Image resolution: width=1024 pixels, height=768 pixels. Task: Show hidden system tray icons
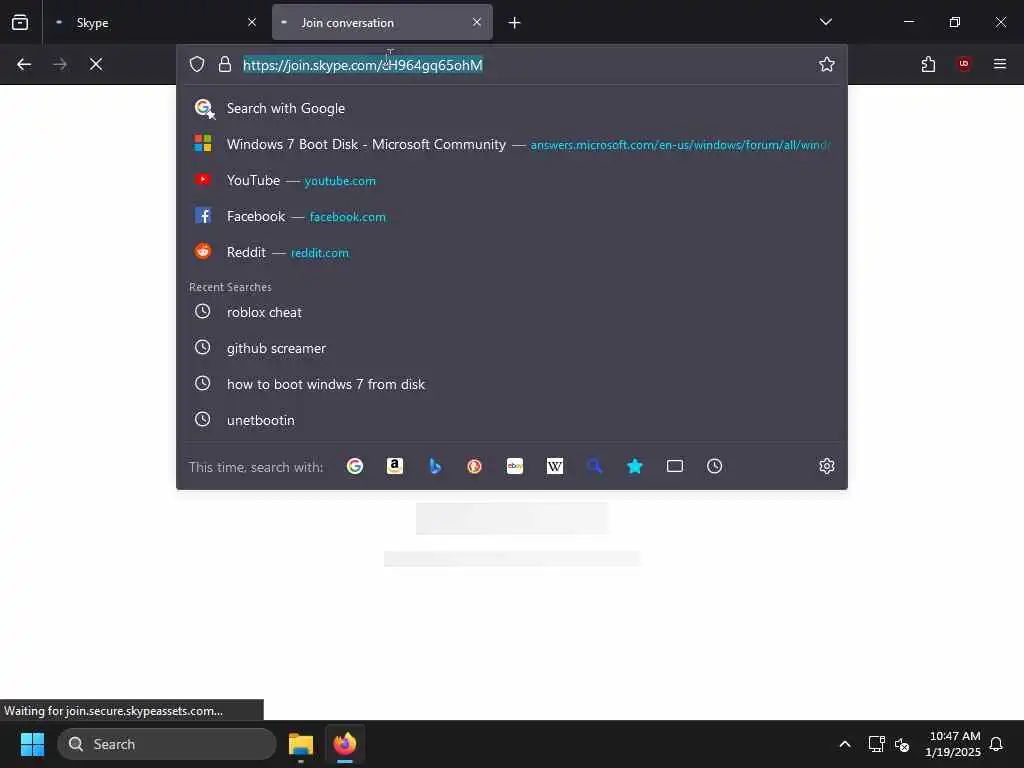point(844,744)
